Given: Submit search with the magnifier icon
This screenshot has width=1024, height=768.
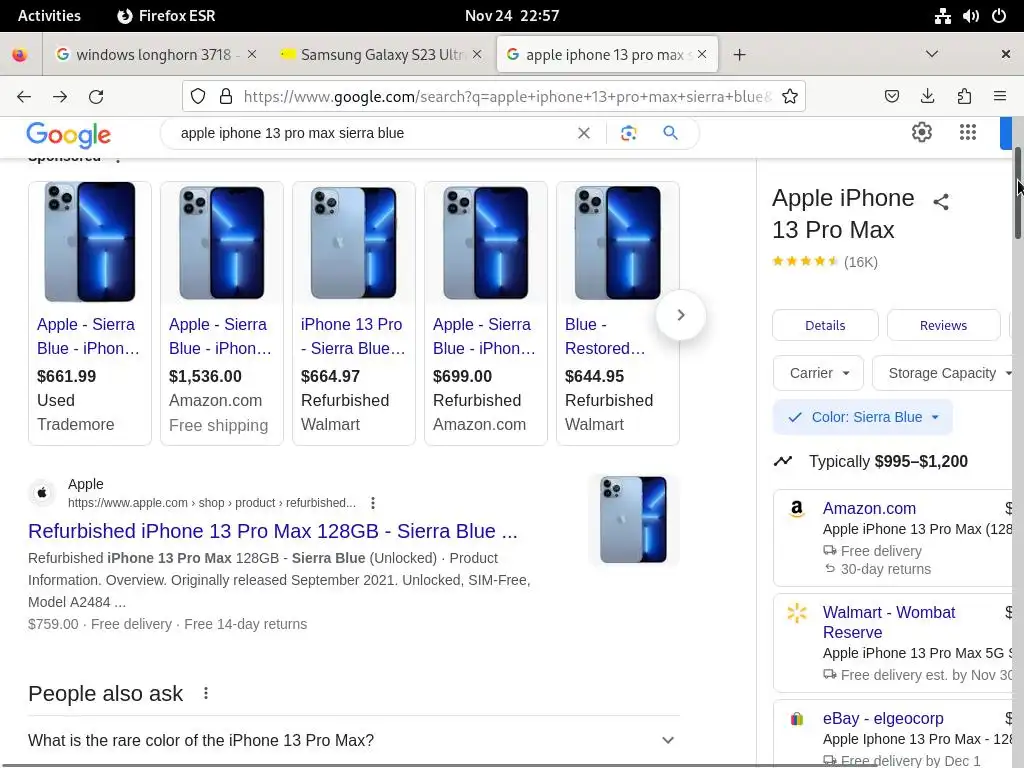Looking at the screenshot, I should coord(670,133).
